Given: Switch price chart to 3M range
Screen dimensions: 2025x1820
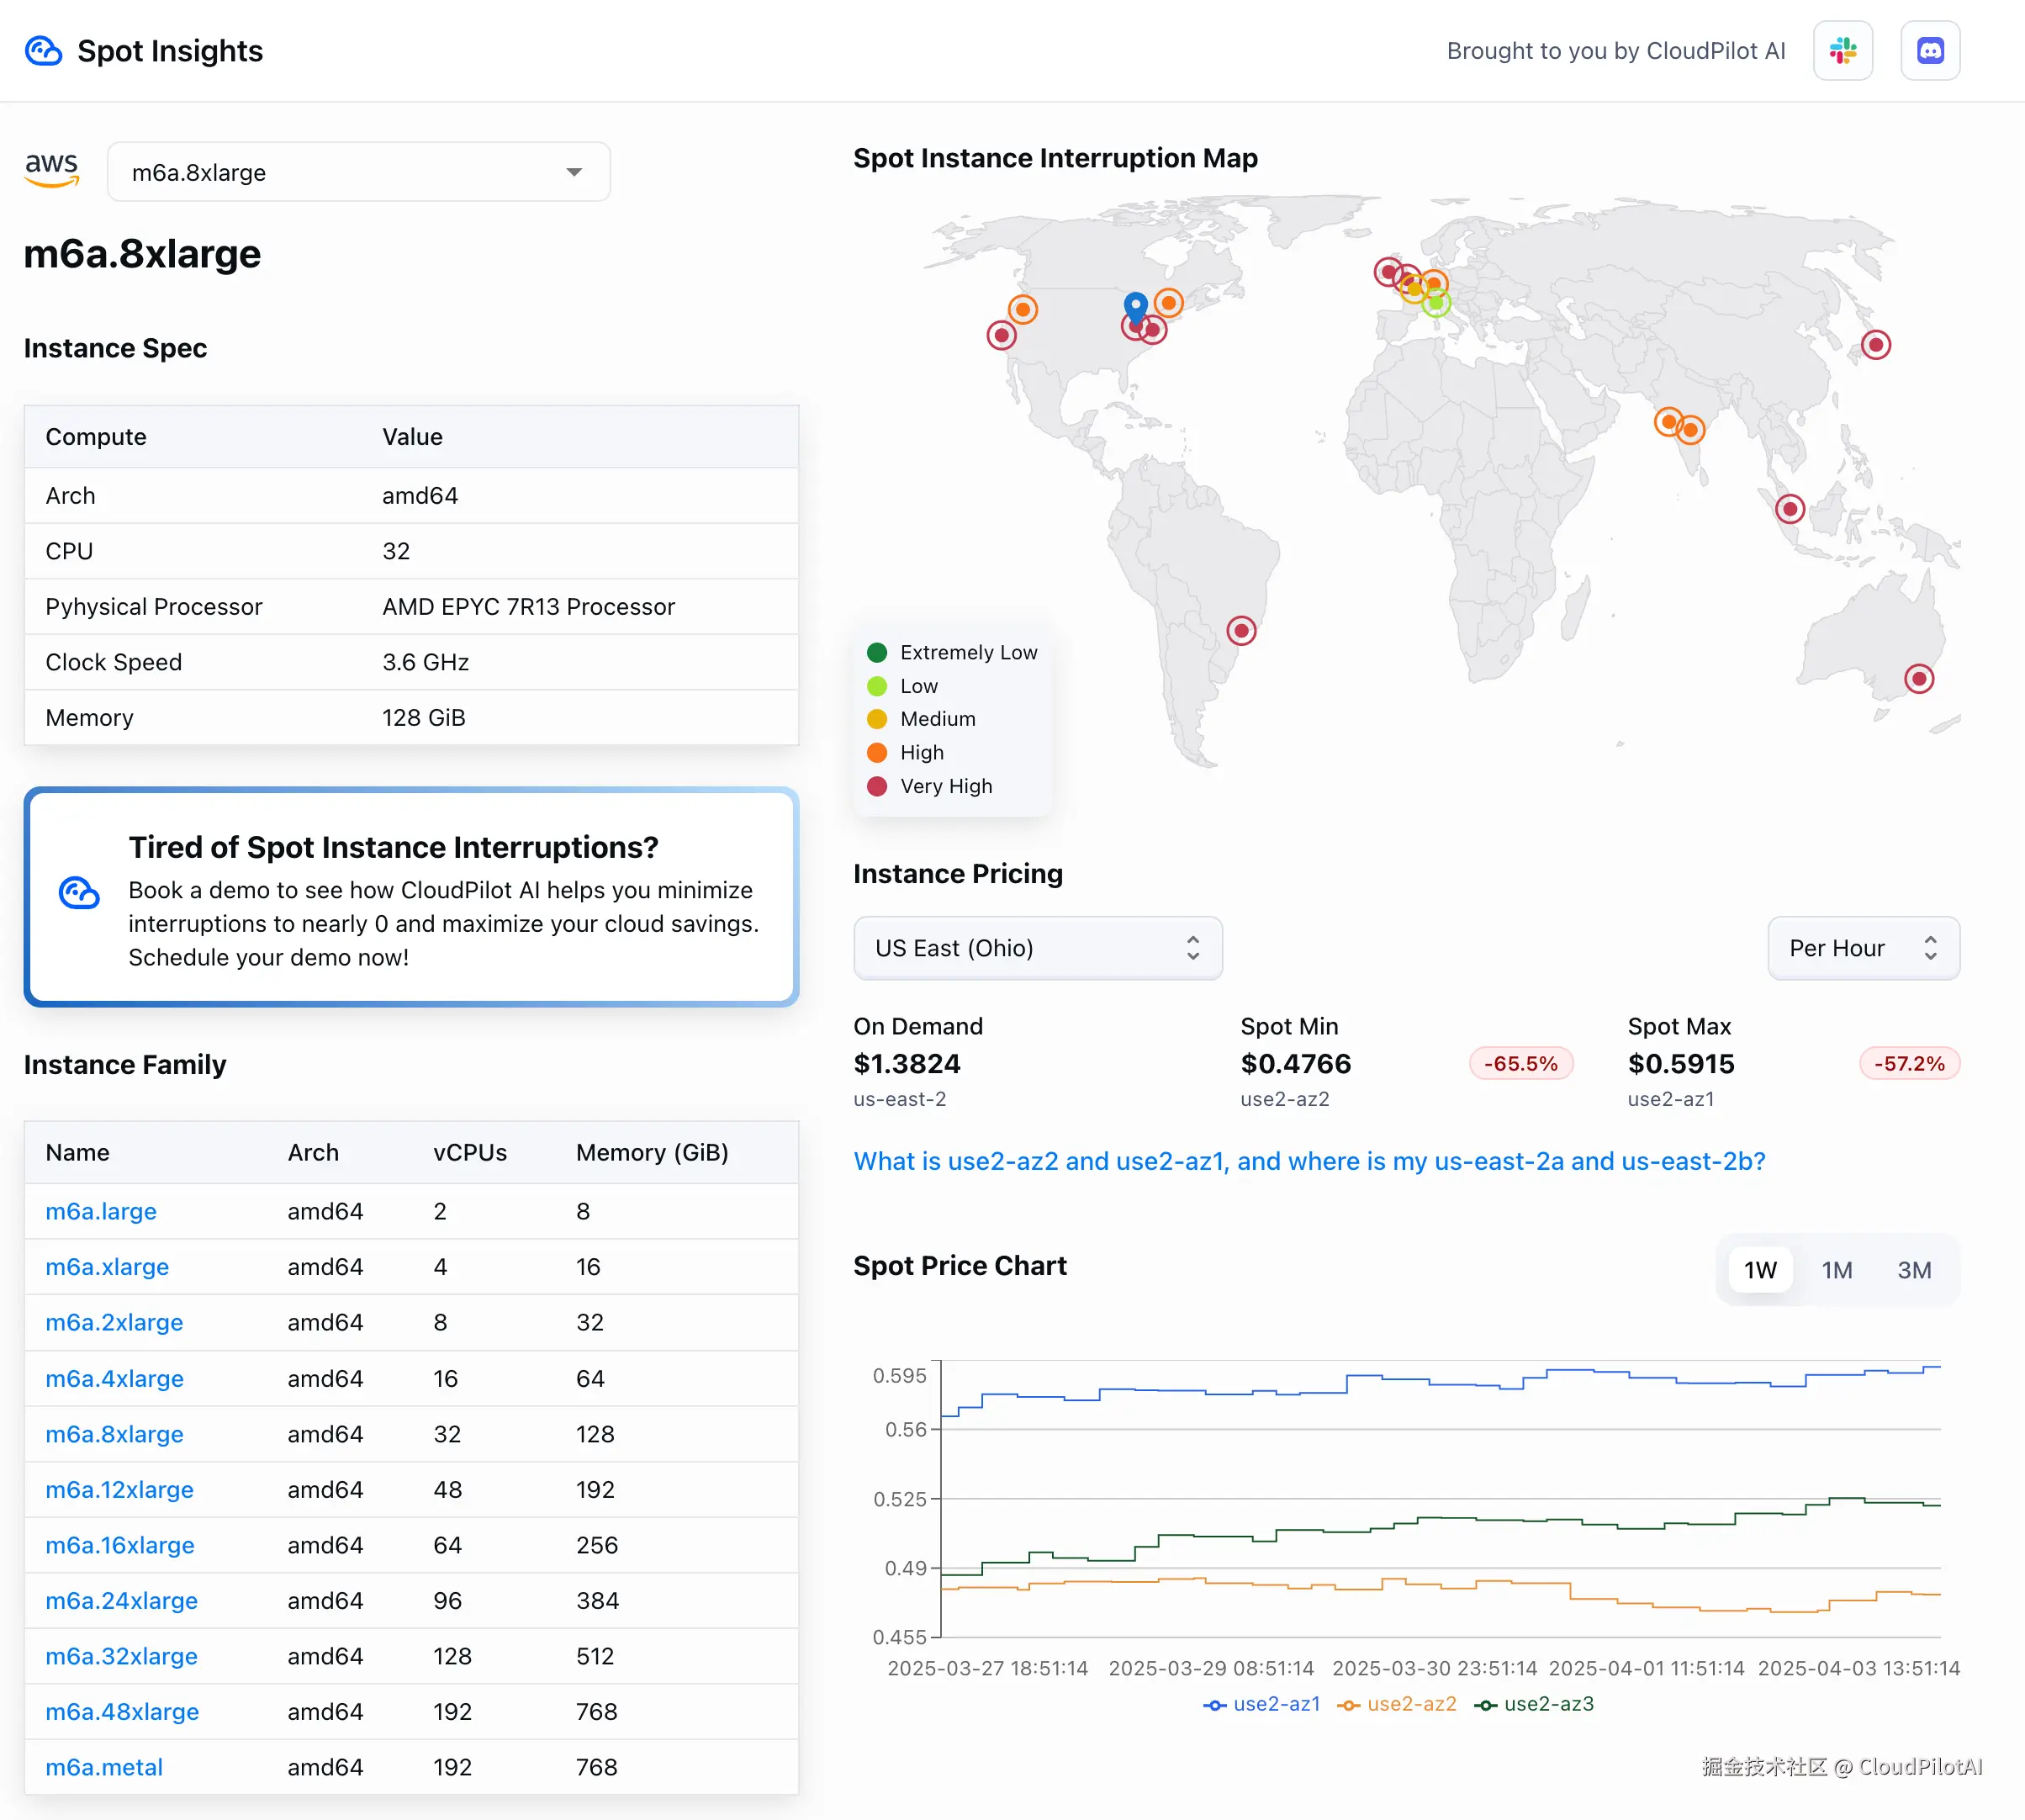Looking at the screenshot, I should click(1913, 1270).
